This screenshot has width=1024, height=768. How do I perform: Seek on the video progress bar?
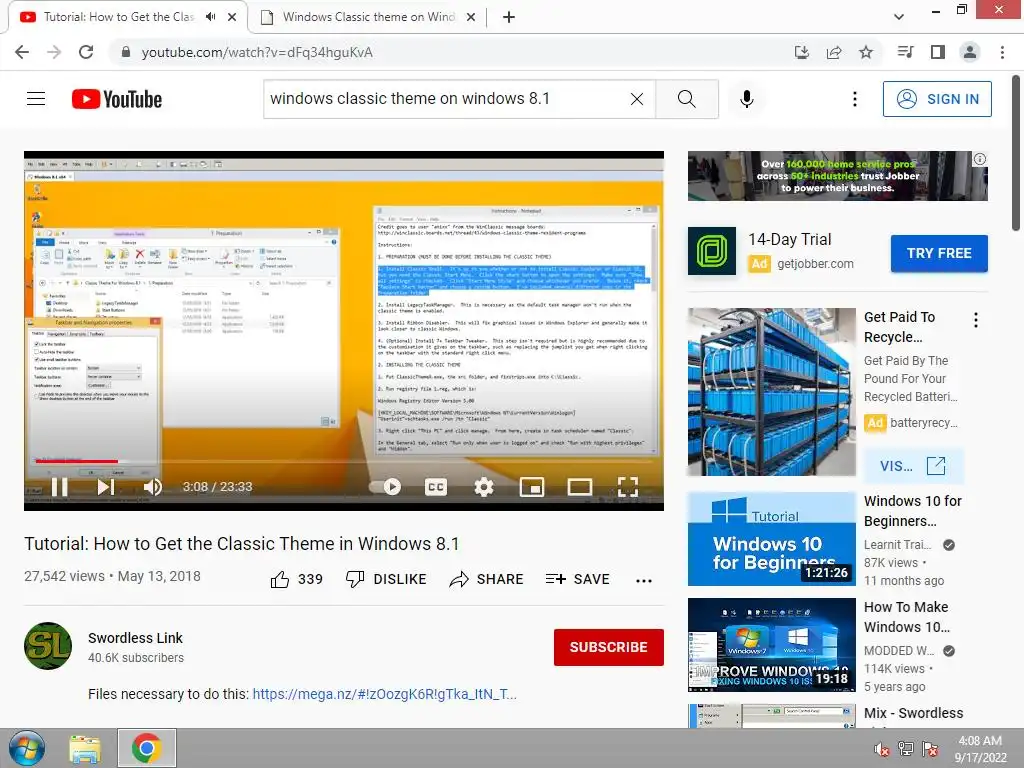tap(344, 461)
